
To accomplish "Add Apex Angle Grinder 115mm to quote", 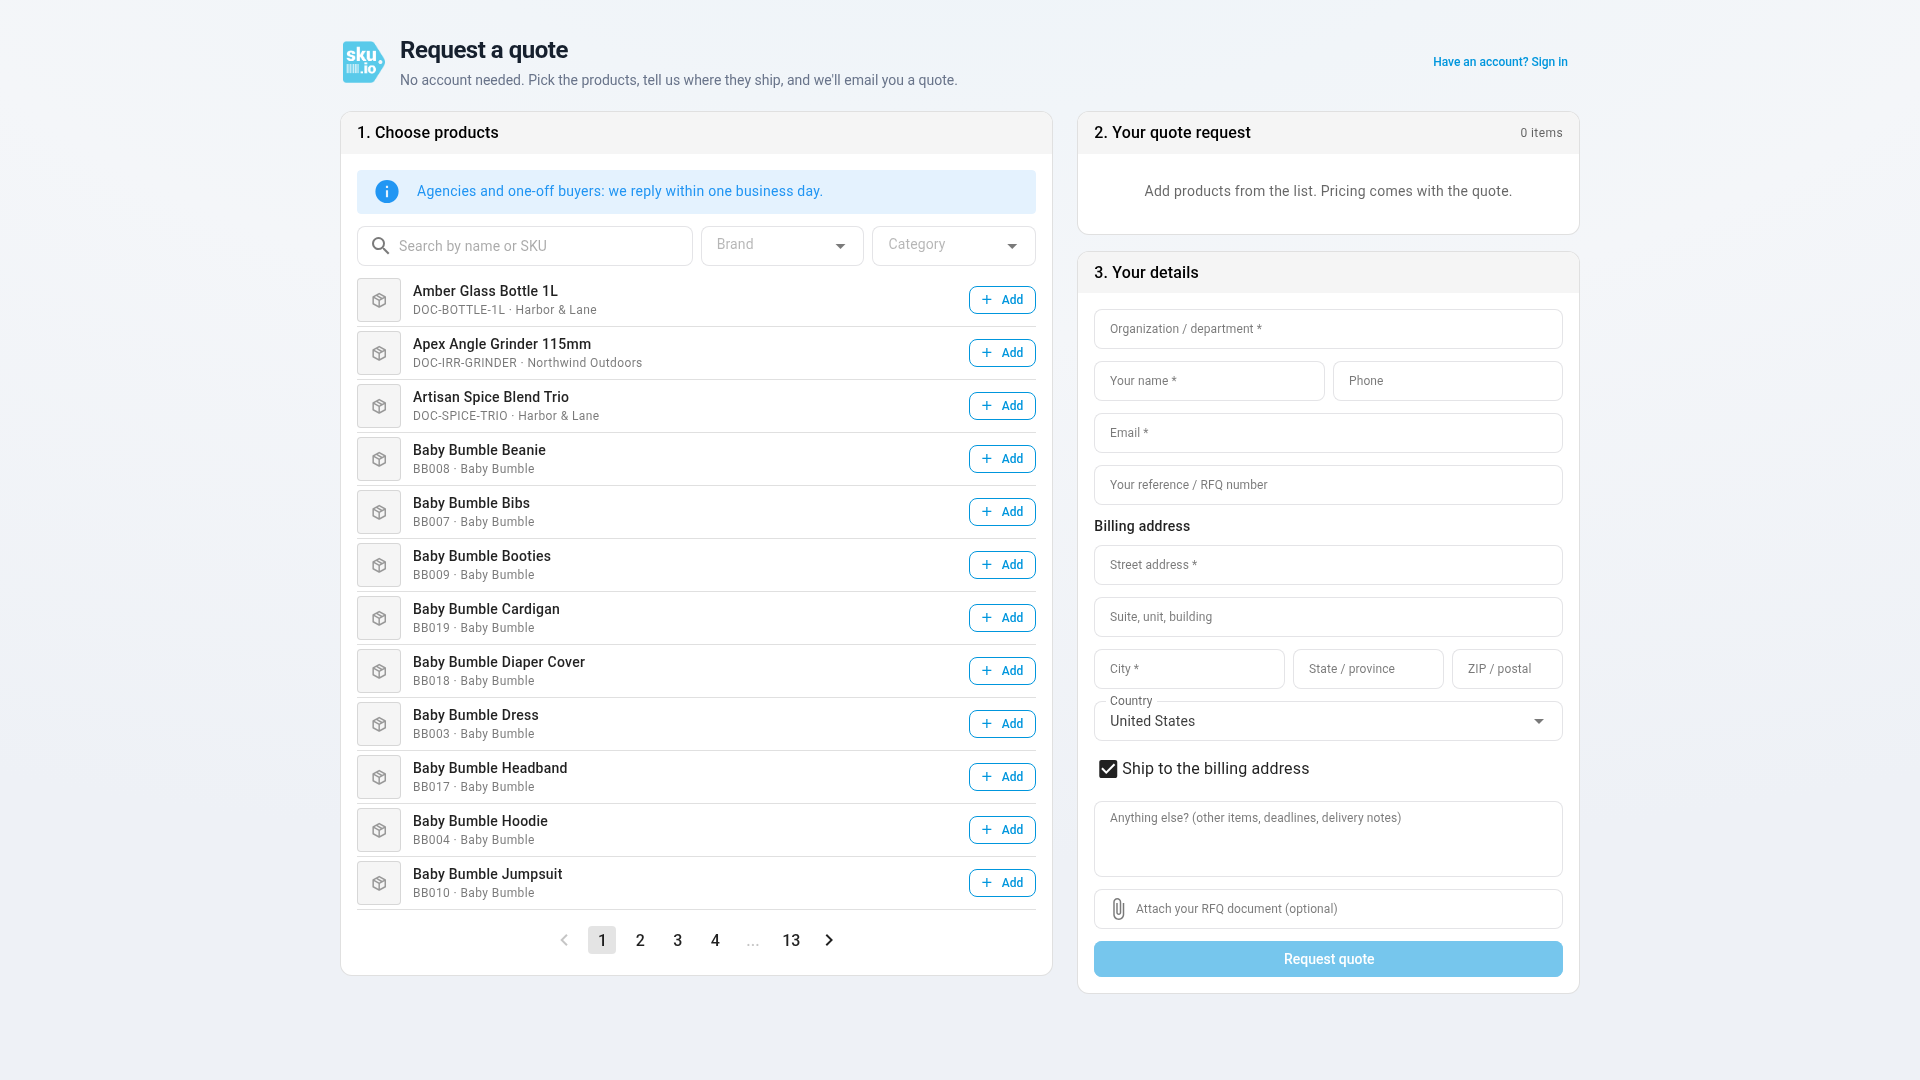I will [x=1002, y=353].
